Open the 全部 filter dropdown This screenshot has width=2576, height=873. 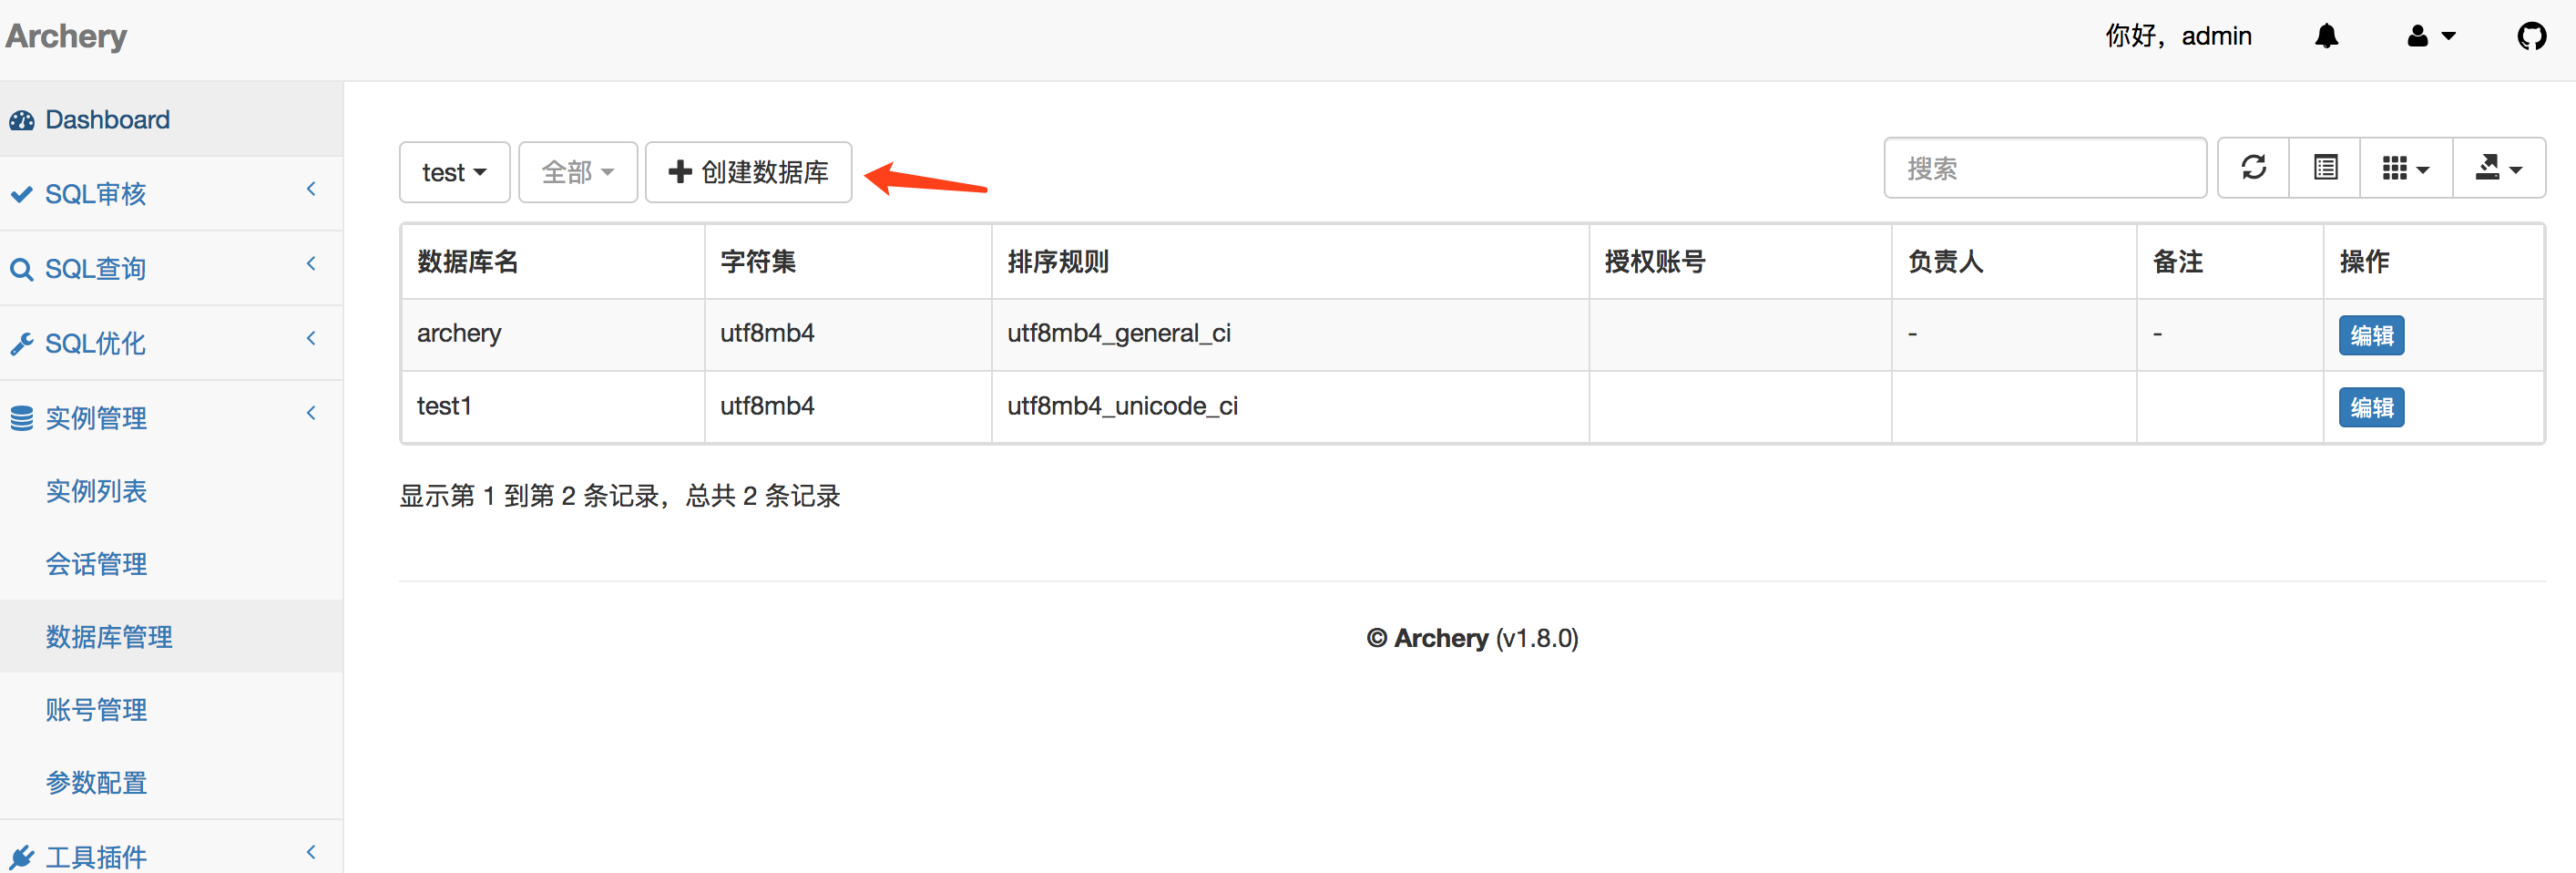[x=577, y=171]
